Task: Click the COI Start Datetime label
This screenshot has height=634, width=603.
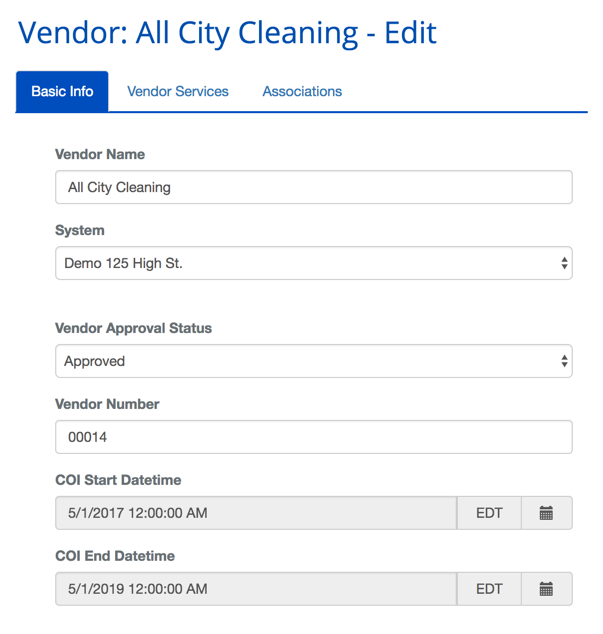Action: (x=118, y=480)
